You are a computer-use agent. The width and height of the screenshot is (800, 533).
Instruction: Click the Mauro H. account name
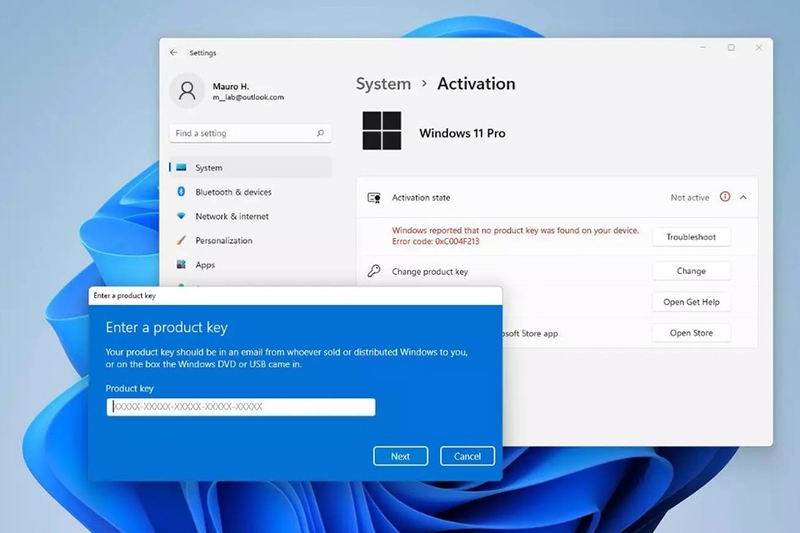231,86
